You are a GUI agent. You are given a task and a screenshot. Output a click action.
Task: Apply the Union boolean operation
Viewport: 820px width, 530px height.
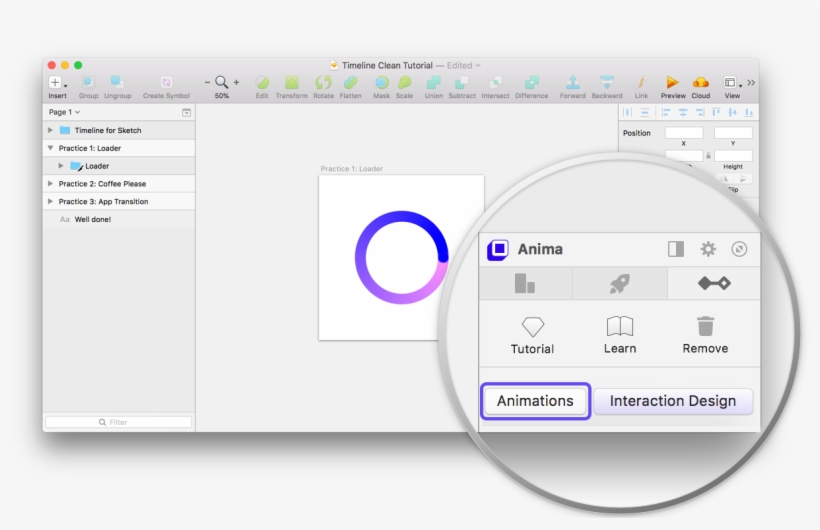(x=434, y=82)
